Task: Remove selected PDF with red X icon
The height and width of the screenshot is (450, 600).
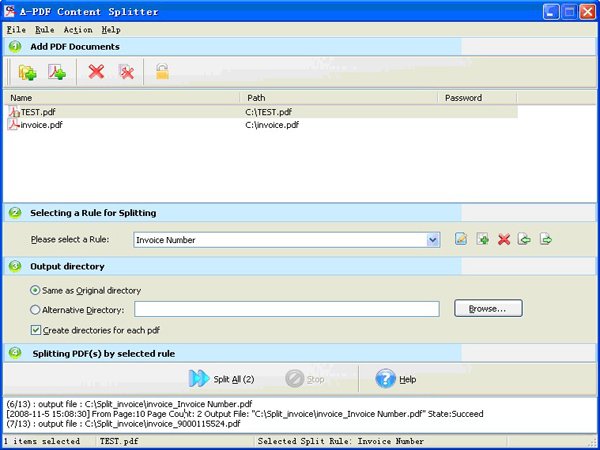Action: click(96, 72)
